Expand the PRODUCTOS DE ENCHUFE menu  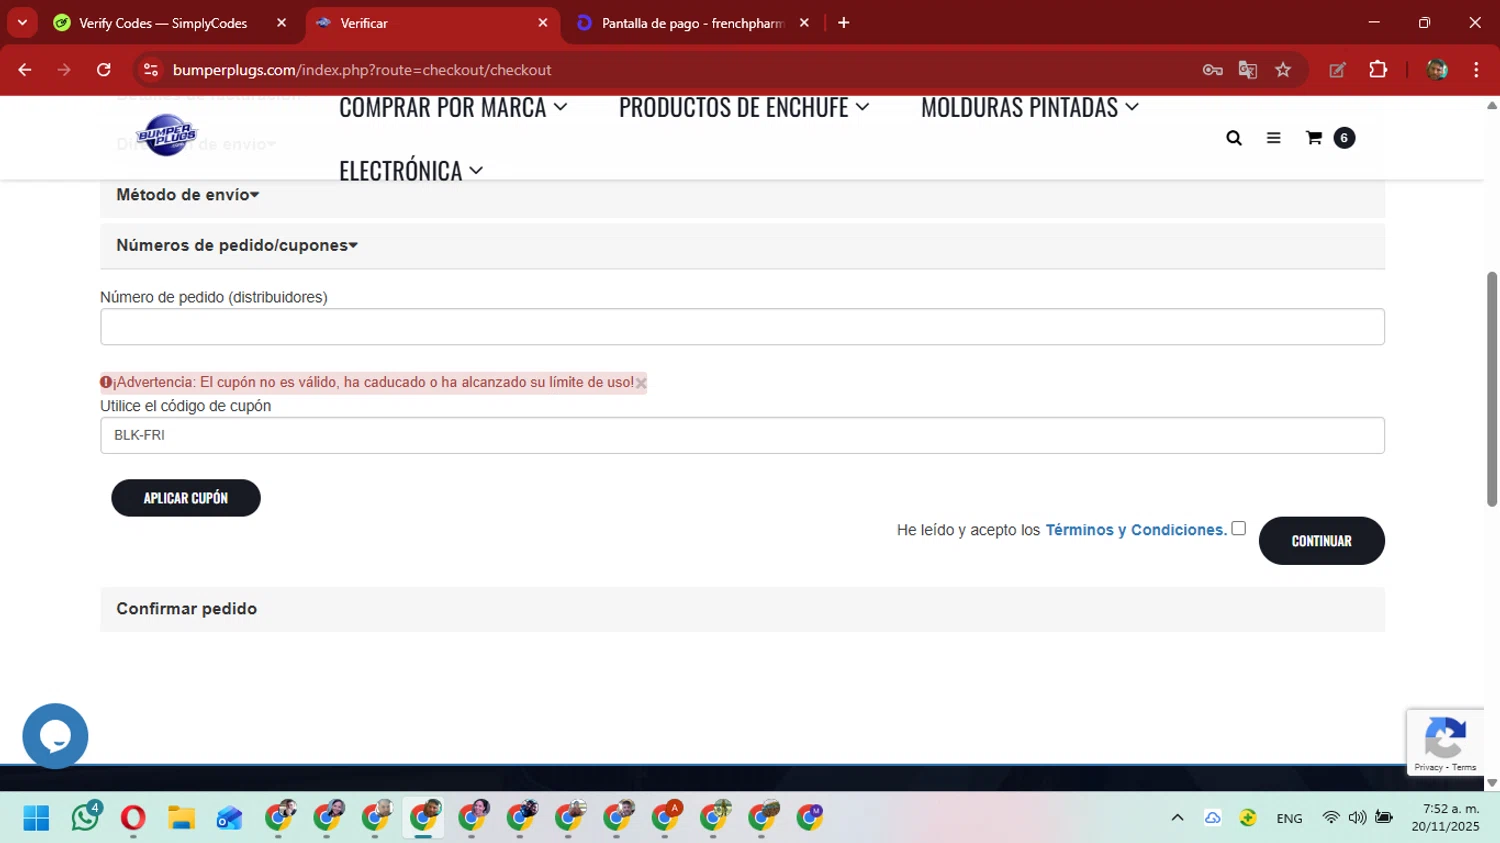(744, 107)
